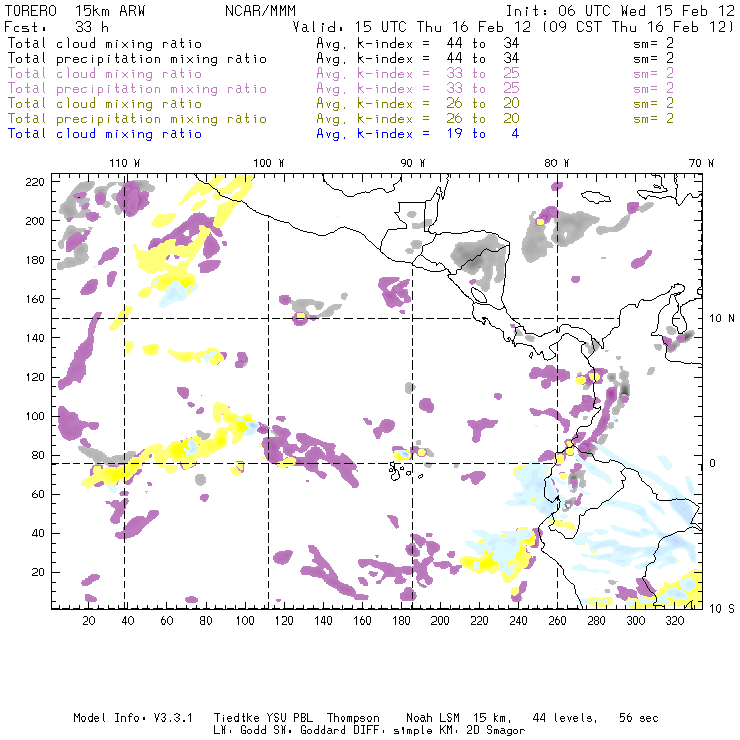Click the "NCAR/MMM" header label
Screen dimensions: 740x740
point(261,11)
